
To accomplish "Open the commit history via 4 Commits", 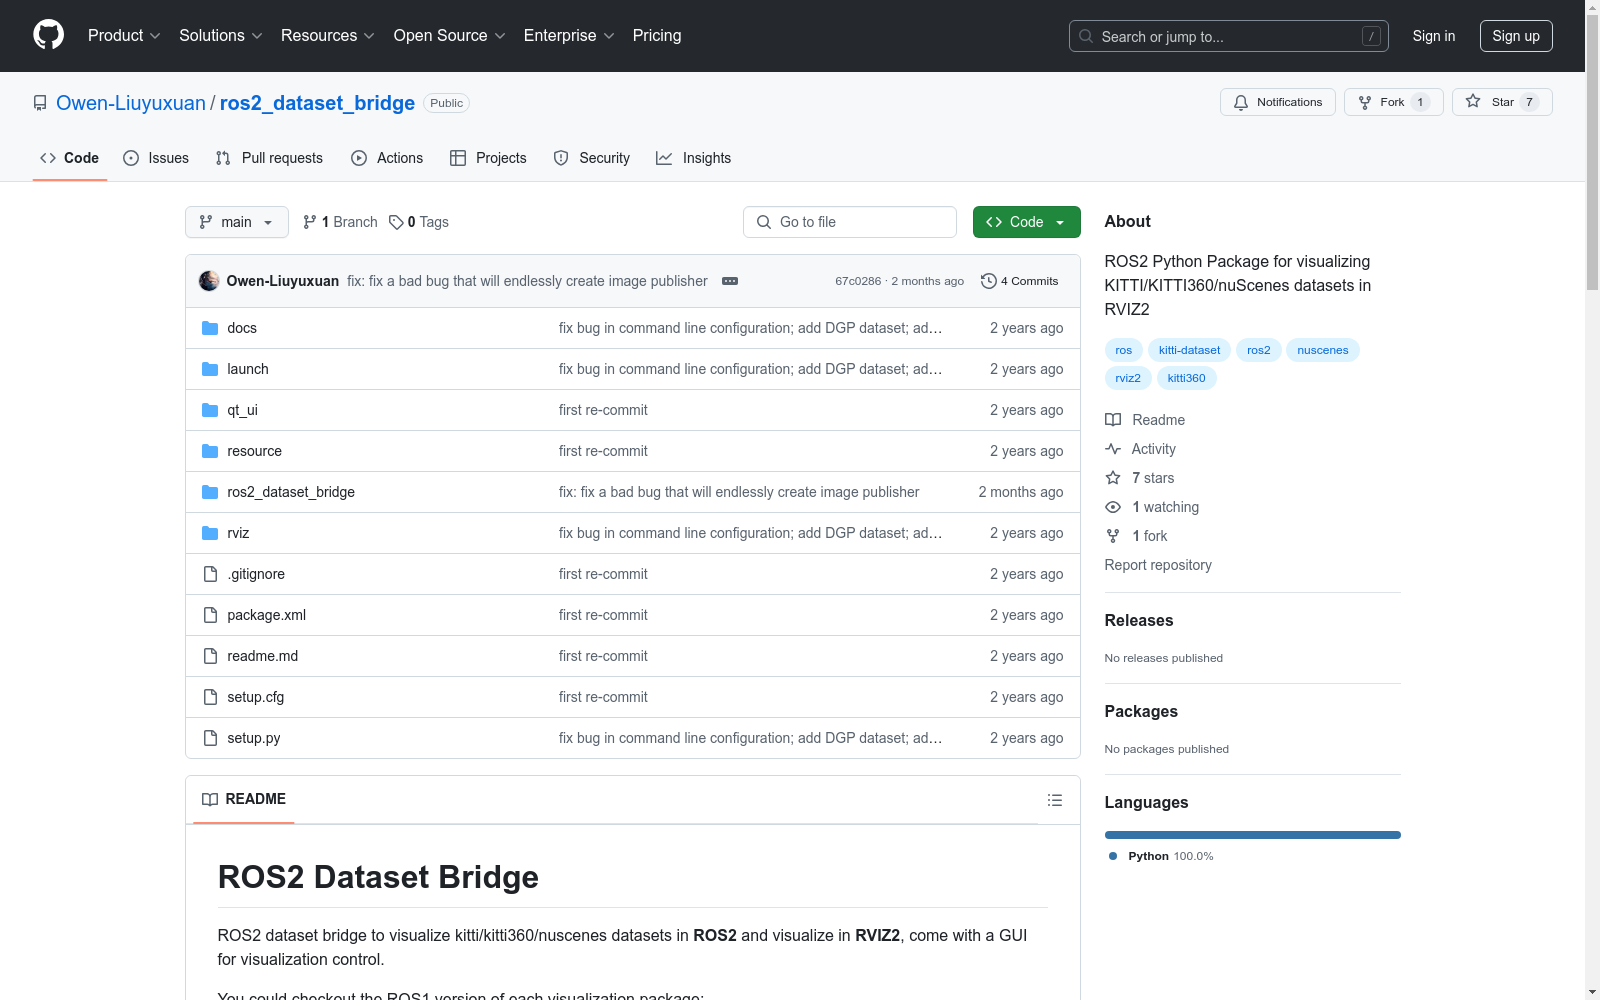I will point(1020,281).
